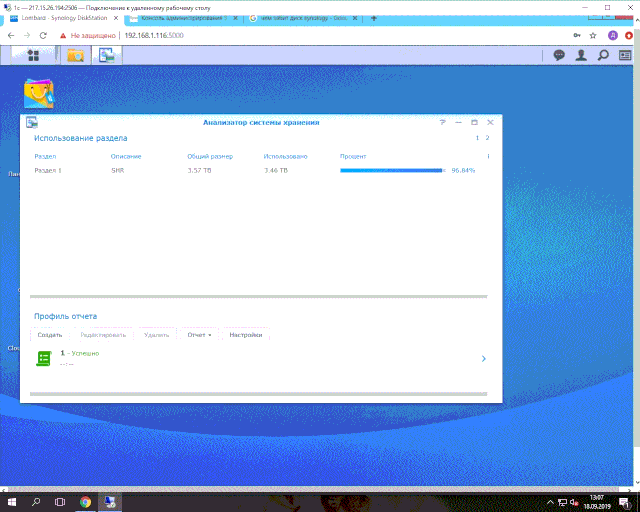Image resolution: width=640 pixels, height=512 pixels.
Task: Open the Chrome profile avatar
Action: click(613, 36)
